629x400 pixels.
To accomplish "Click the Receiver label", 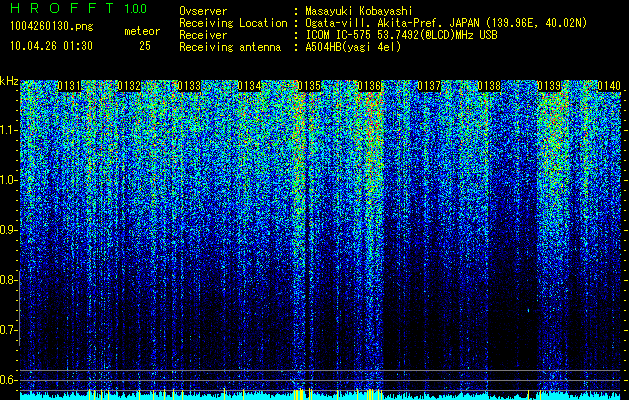I will click(203, 35).
